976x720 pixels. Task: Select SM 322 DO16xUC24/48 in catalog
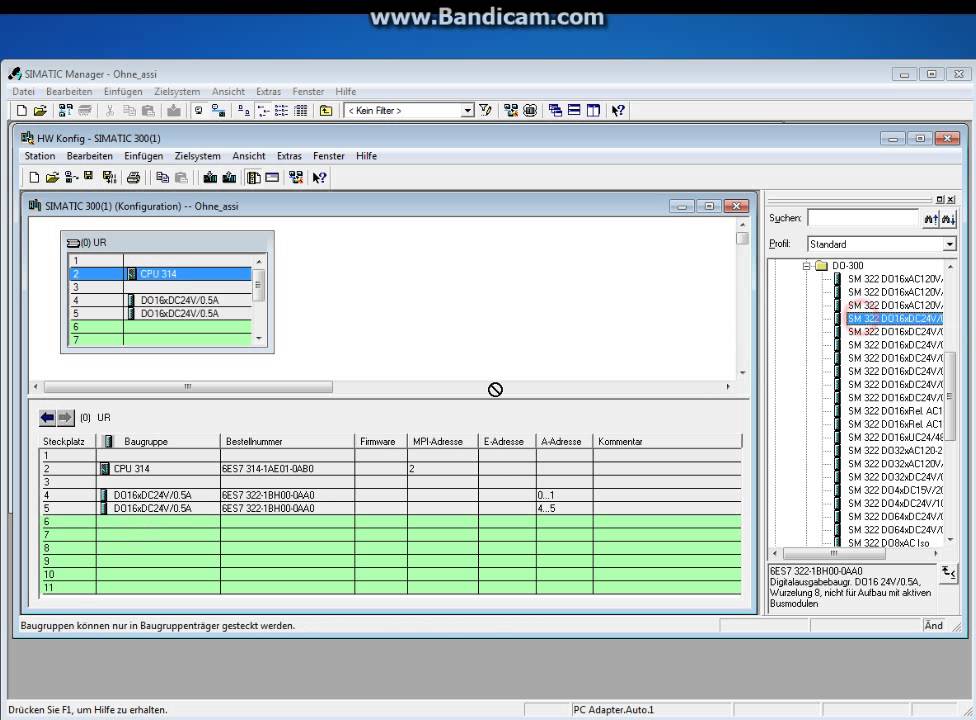(x=894, y=437)
